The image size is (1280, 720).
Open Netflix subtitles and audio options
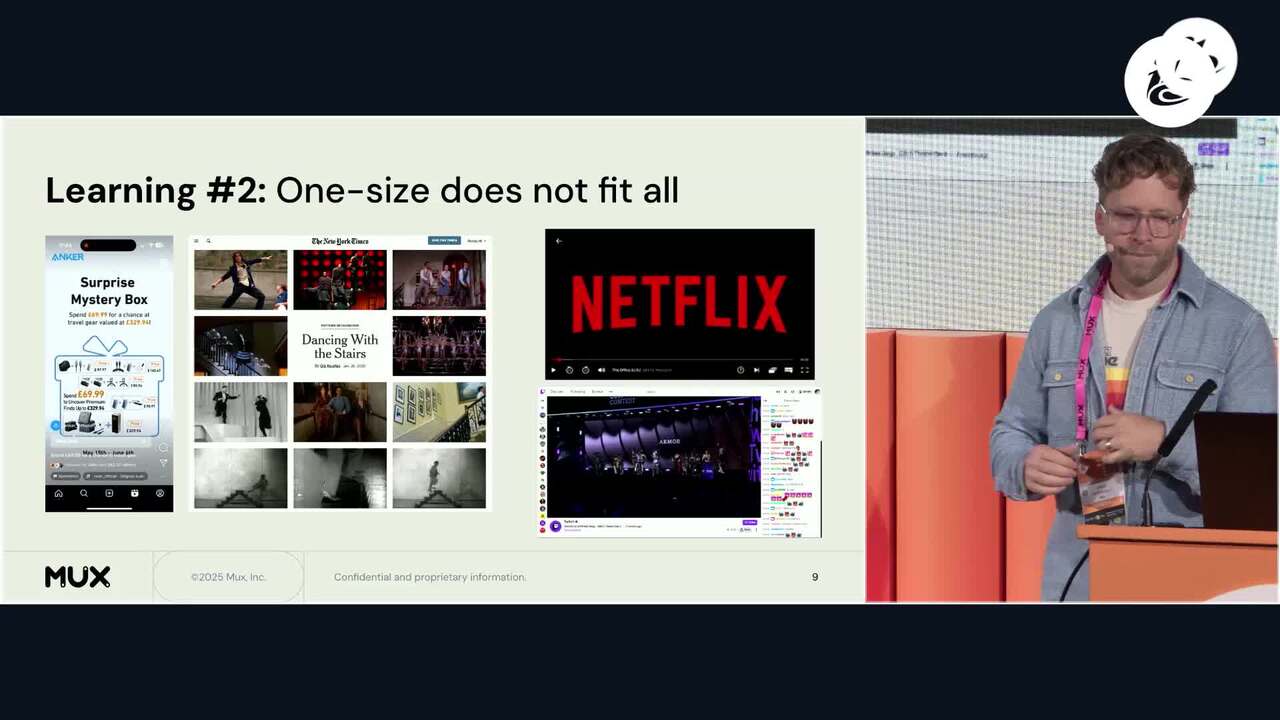788,370
